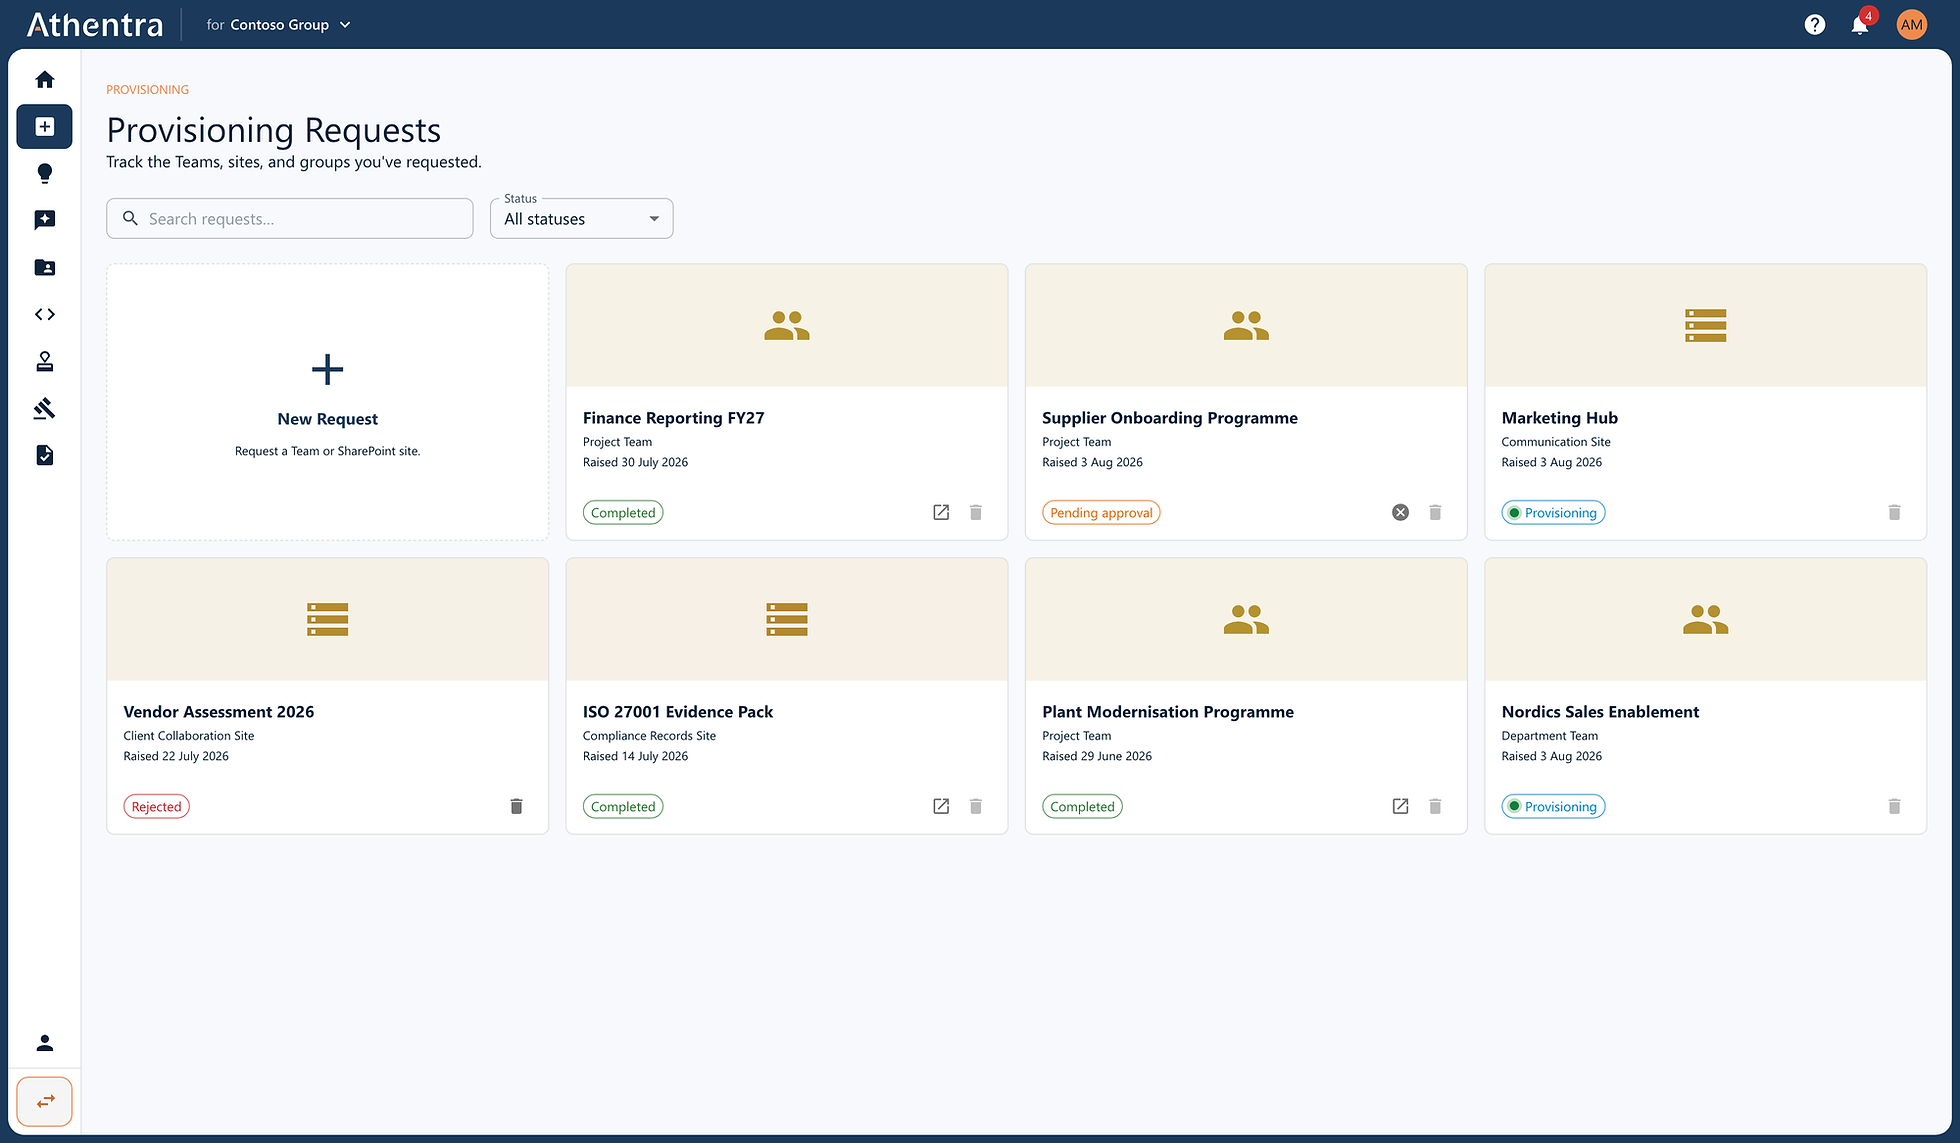The height and width of the screenshot is (1143, 1960).
Task: Open the Plant Modernisation Programme title
Action: pyautogui.click(x=1168, y=712)
